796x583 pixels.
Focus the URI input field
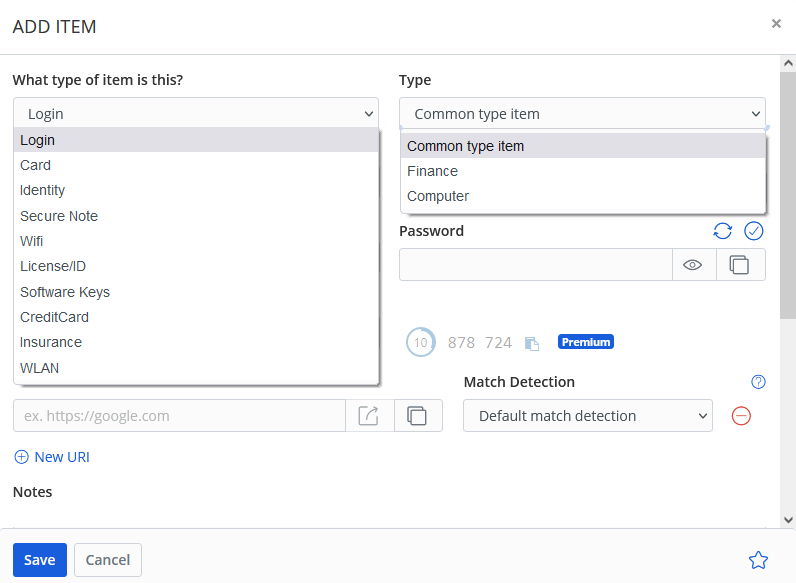180,416
